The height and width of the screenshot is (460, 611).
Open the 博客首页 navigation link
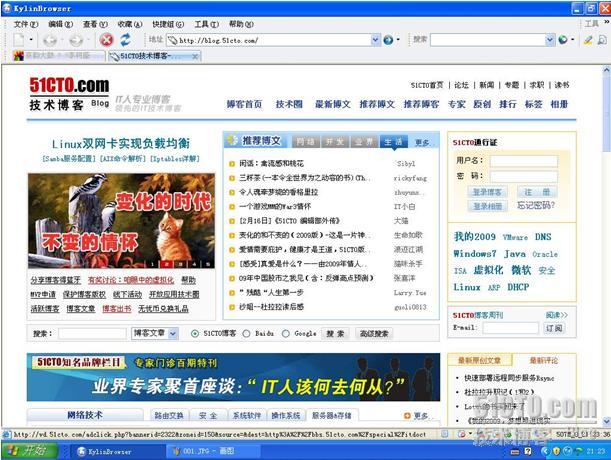pyautogui.click(x=244, y=104)
